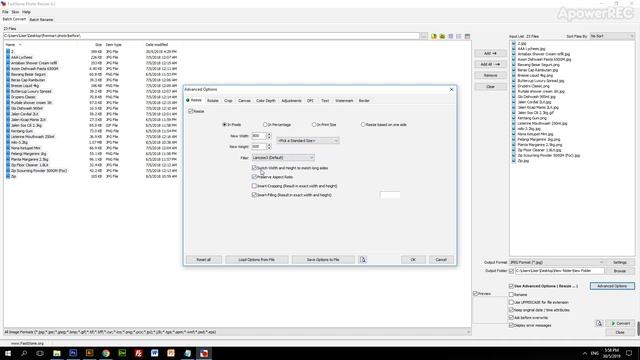
Task: Click the FastStone Photo Resizer taskbar icon
Action: [x=204, y=353]
